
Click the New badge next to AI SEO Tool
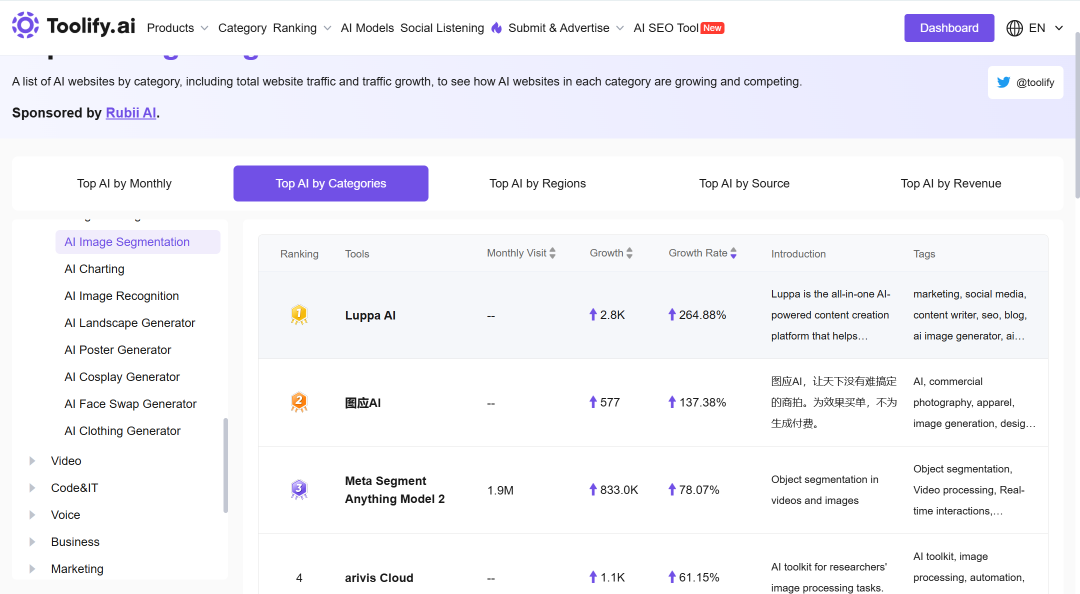(x=712, y=28)
